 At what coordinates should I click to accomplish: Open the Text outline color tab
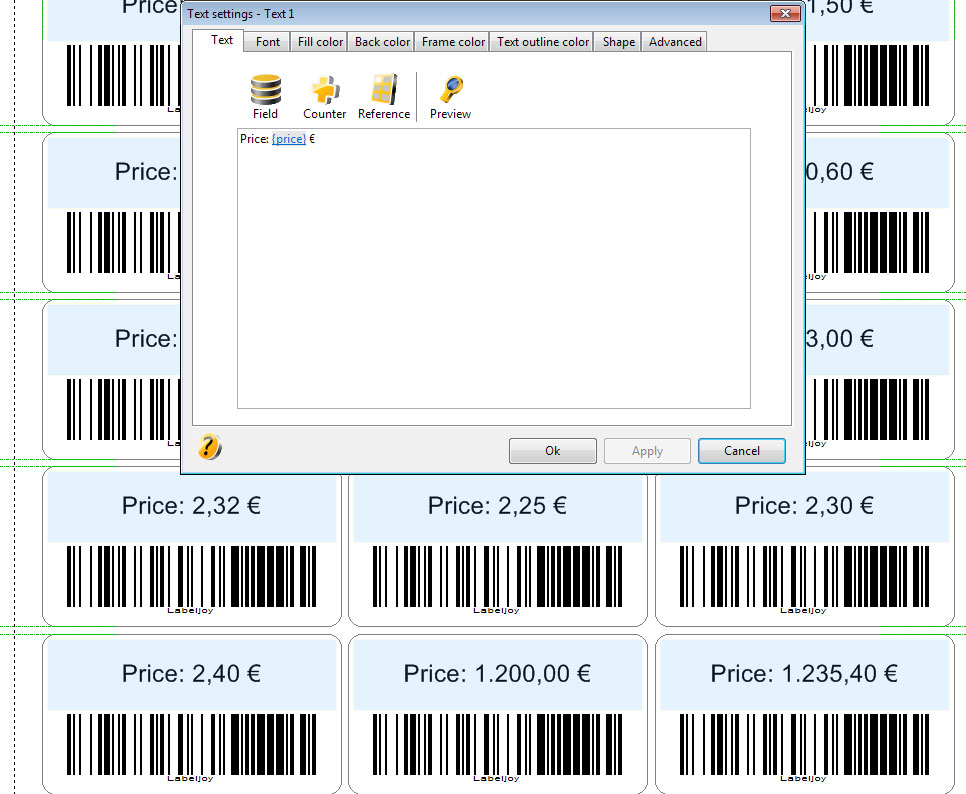(x=543, y=42)
